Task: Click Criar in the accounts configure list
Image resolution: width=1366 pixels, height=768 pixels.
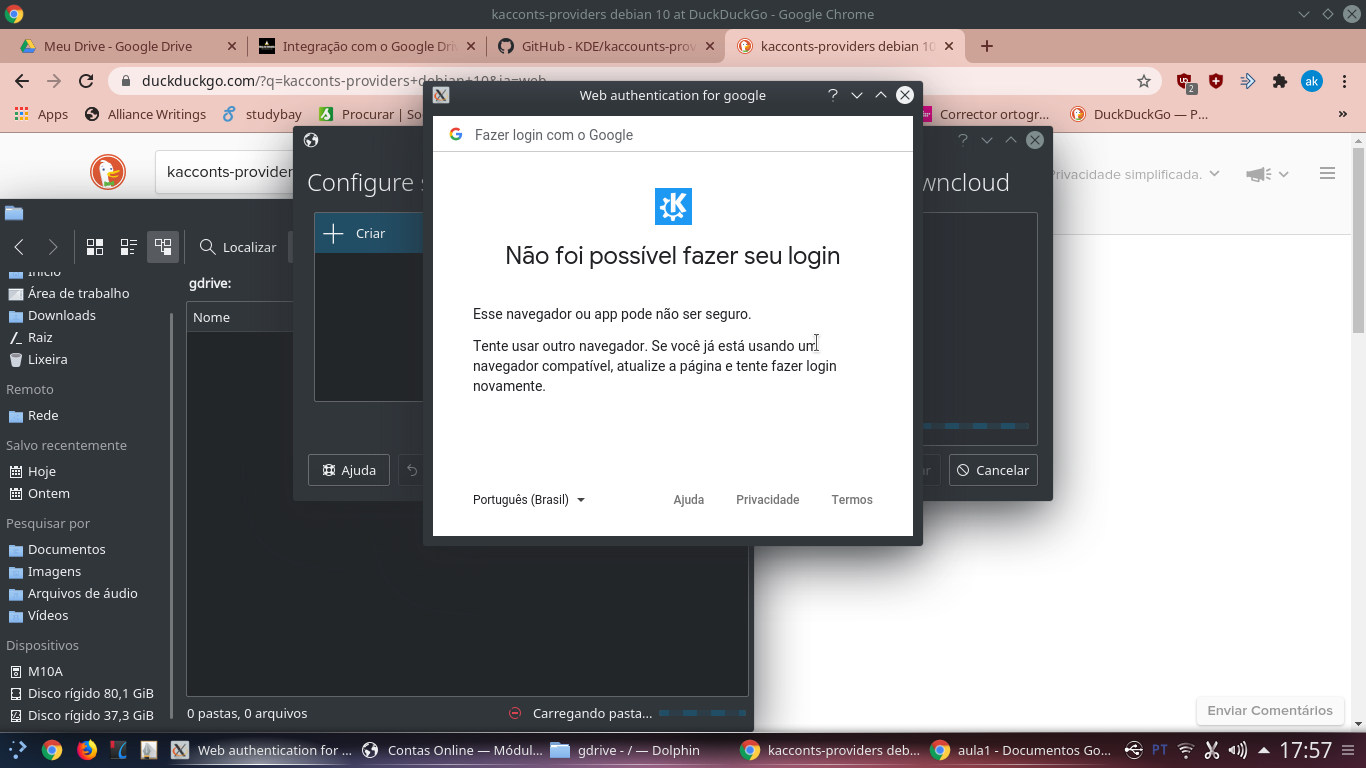Action: (x=369, y=233)
